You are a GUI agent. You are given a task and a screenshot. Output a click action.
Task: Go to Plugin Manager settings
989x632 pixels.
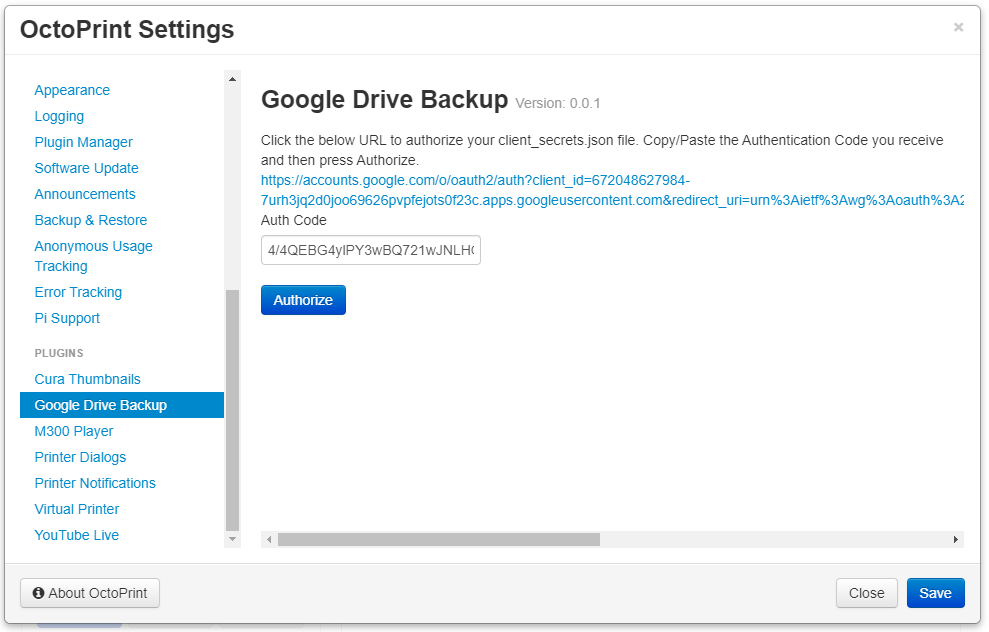point(83,142)
